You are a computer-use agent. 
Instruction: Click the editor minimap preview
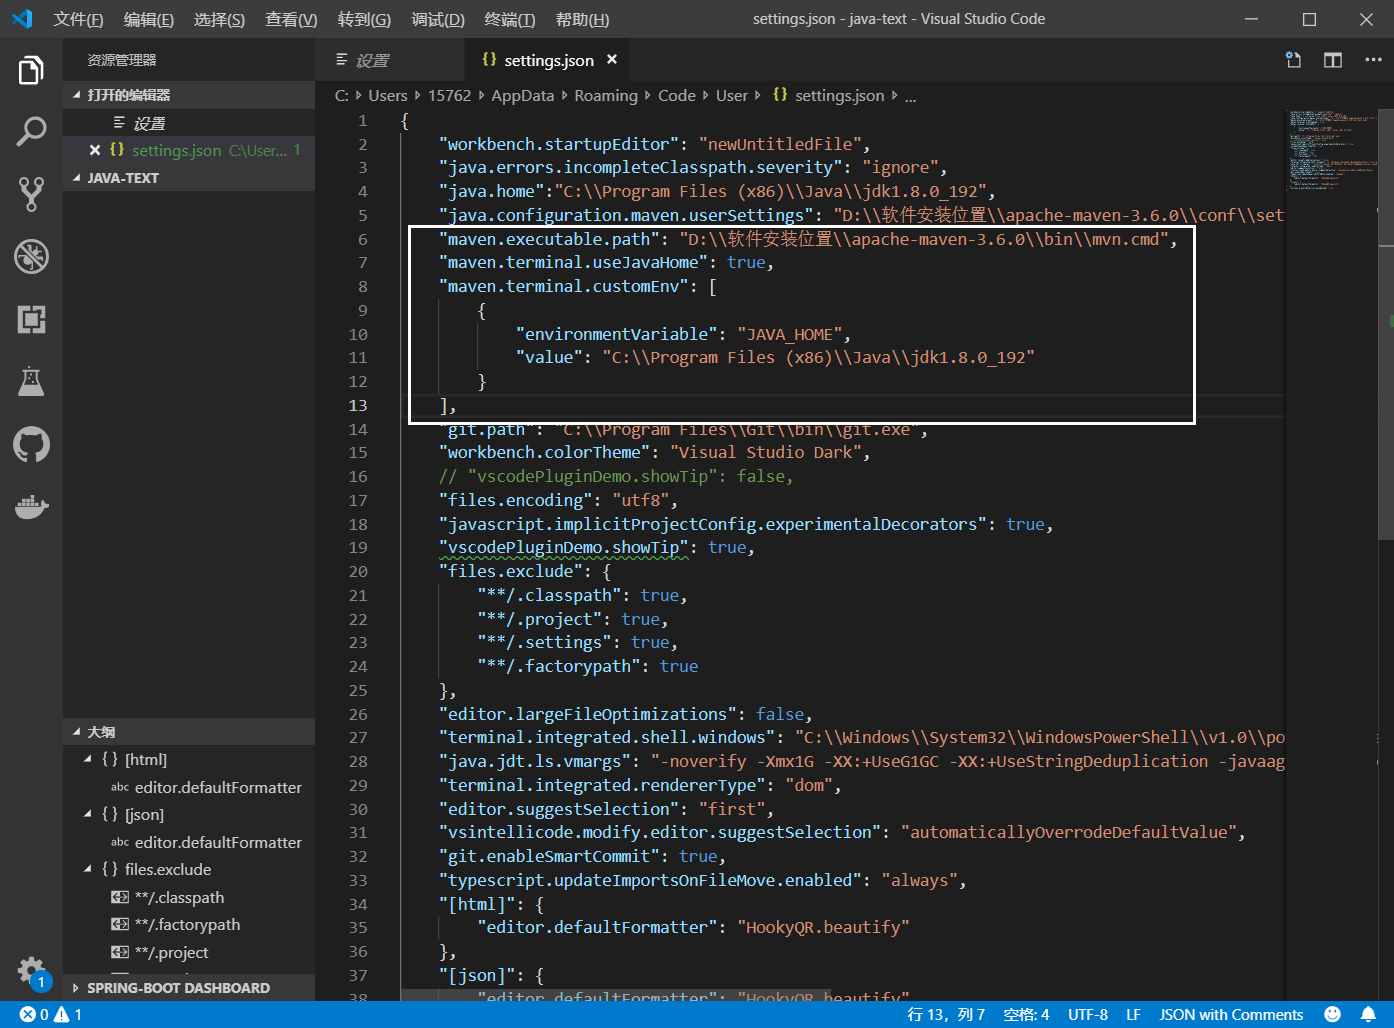click(x=1332, y=150)
